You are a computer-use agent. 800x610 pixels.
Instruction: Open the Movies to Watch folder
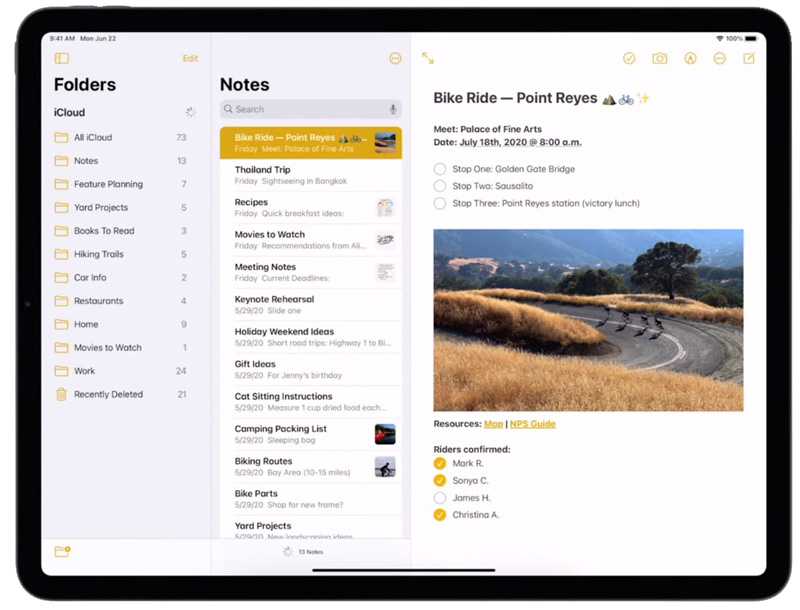[120, 348]
